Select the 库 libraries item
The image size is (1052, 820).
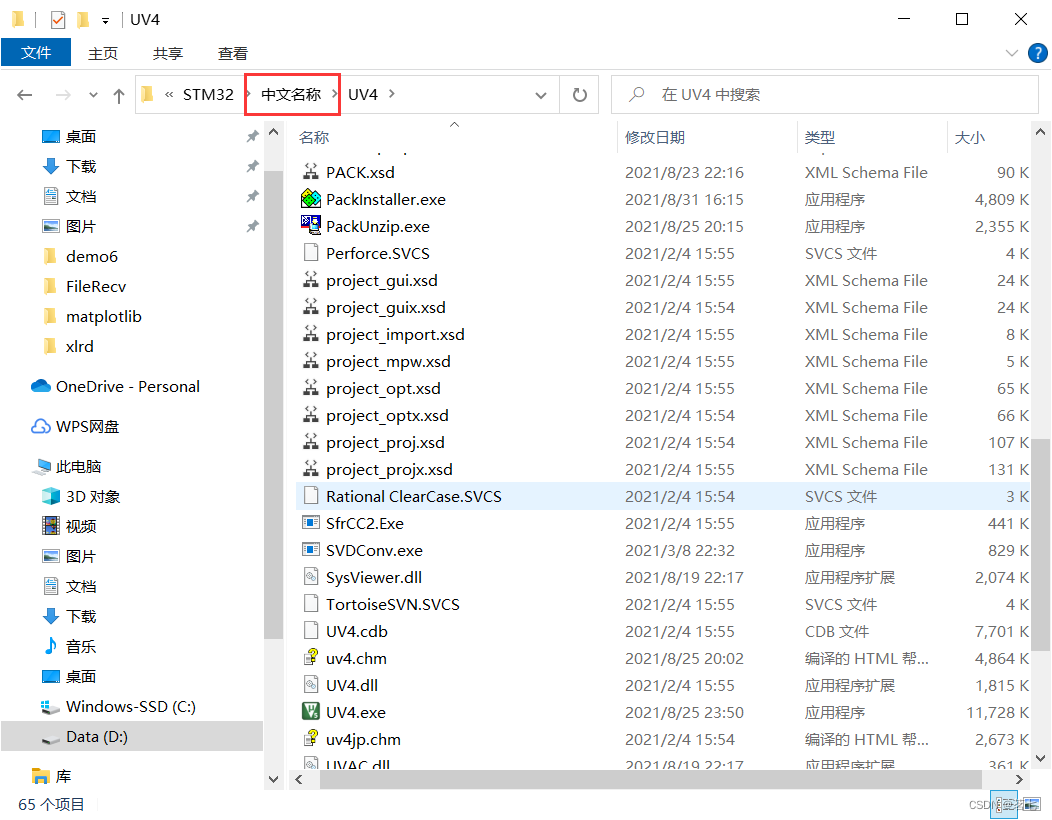pyautogui.click(x=63, y=776)
